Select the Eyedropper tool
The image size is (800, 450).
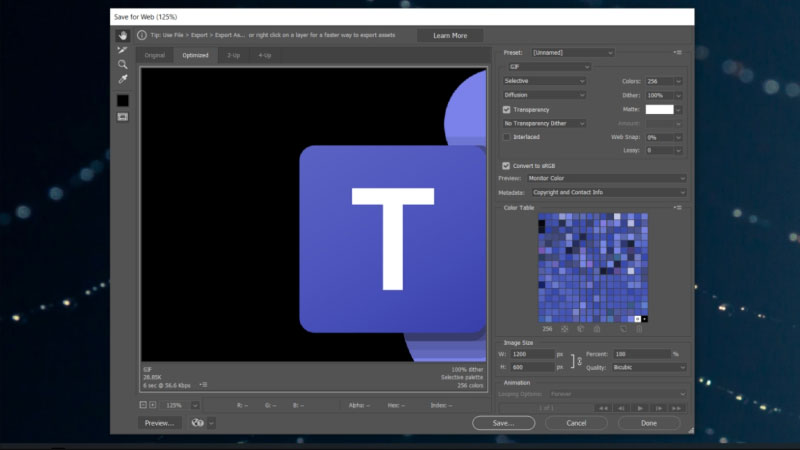(122, 79)
